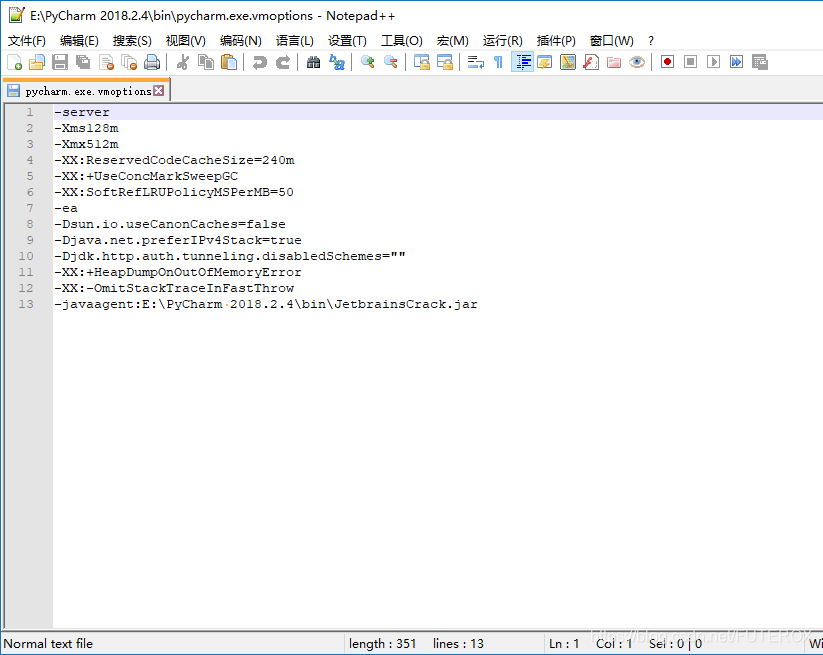Select the pycharm.exe.vmoptions tab
This screenshot has height=655, width=823.
point(86,91)
